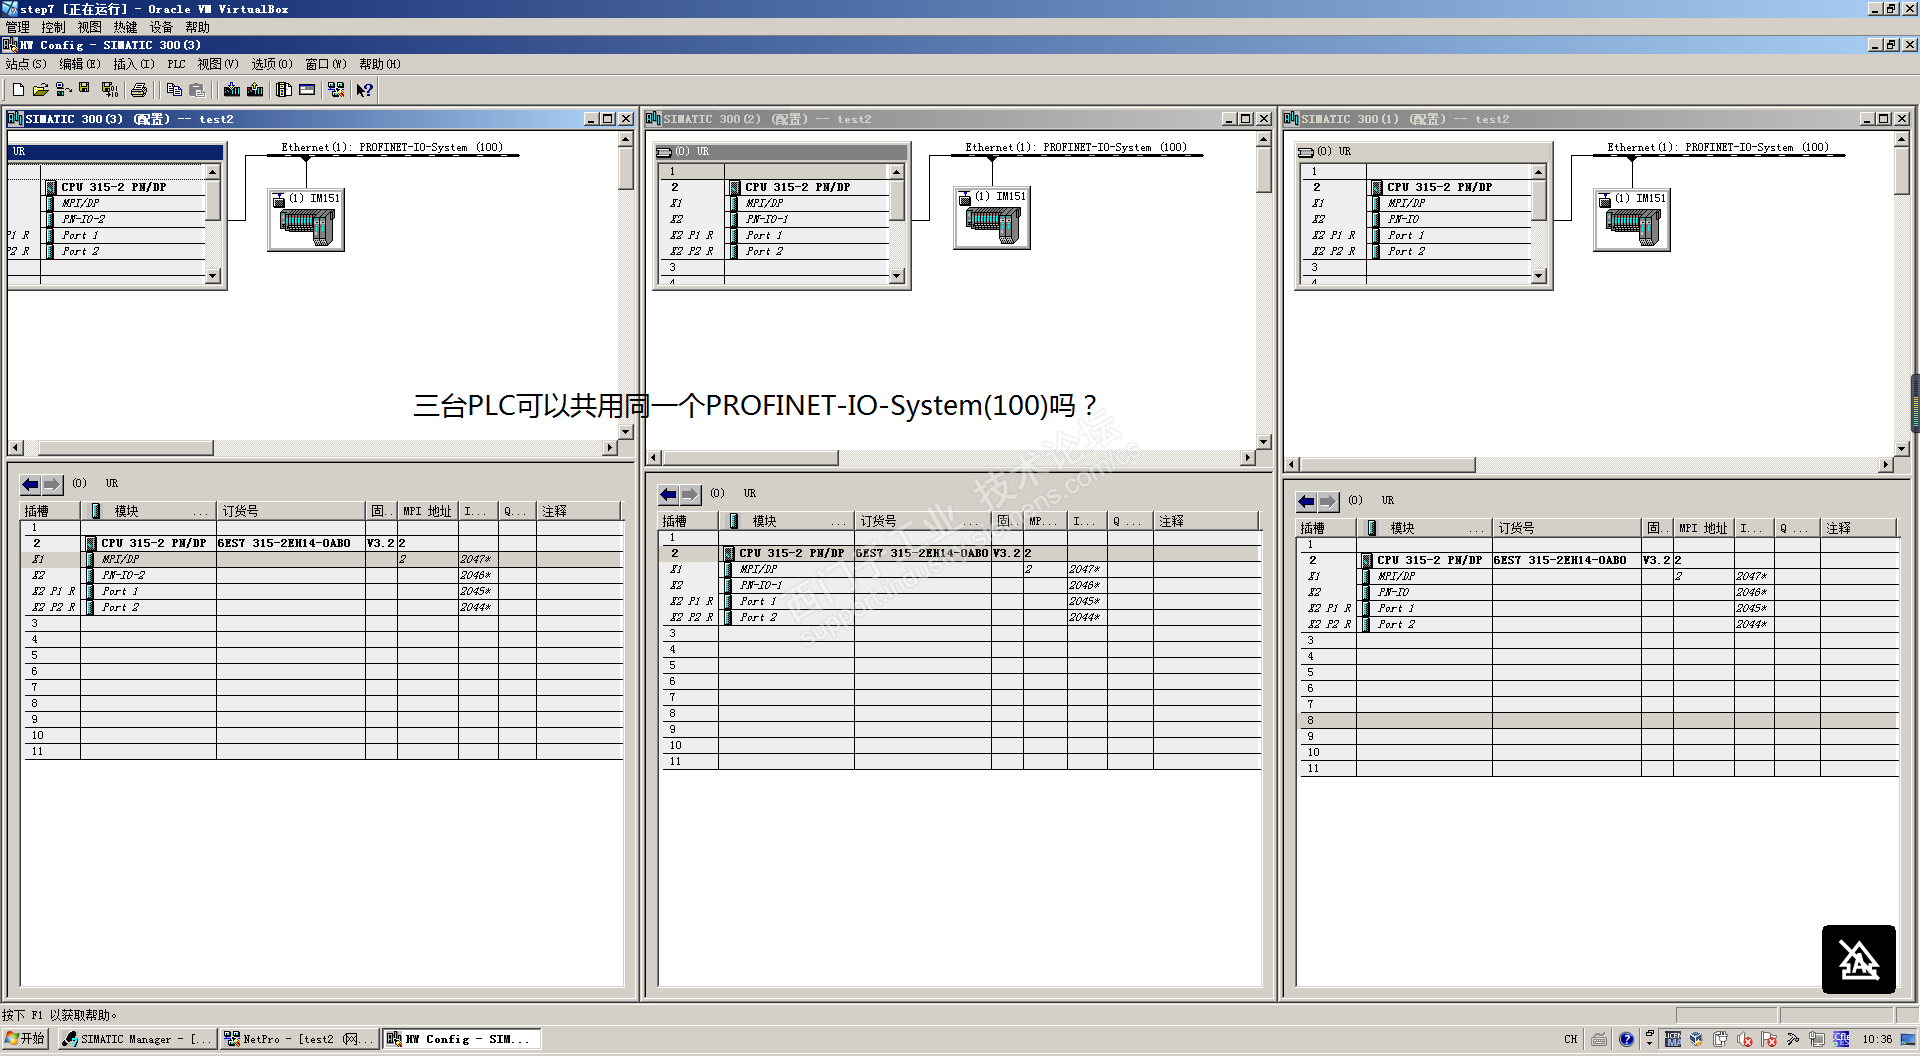Click the HW Config taskbar button
This screenshot has width=1920, height=1056.
click(462, 1039)
